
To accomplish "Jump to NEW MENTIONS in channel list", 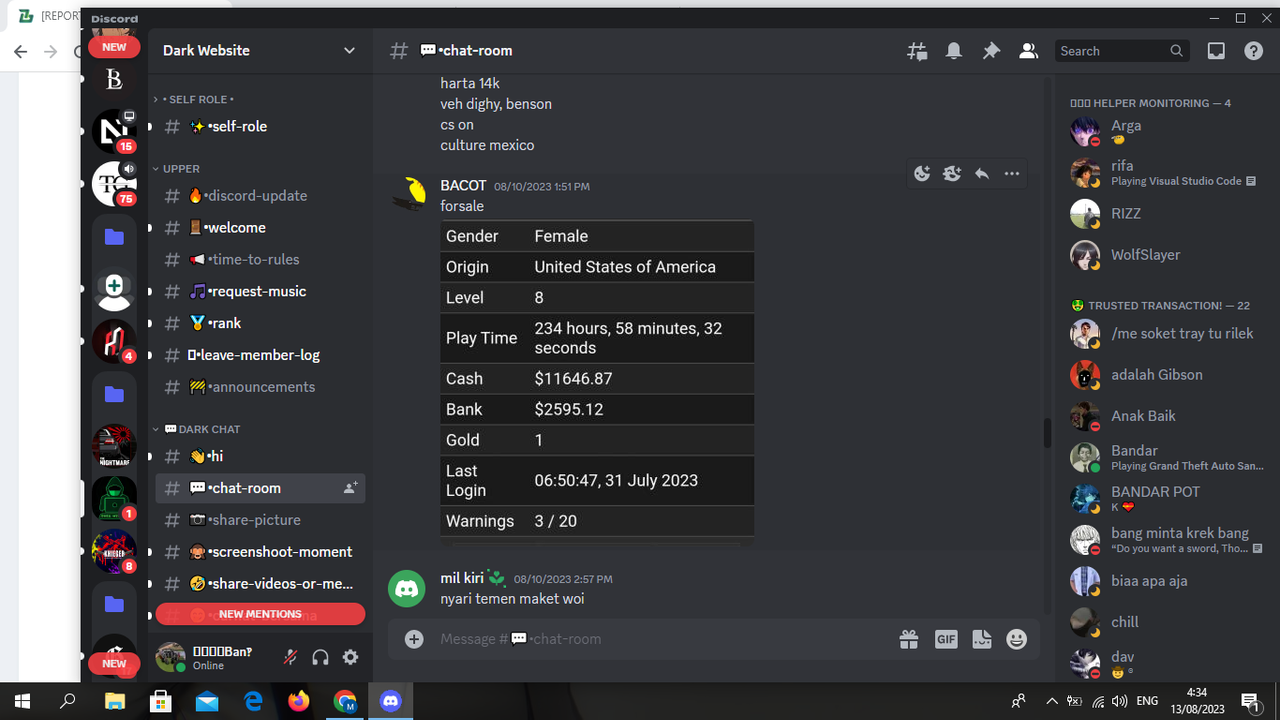I will point(260,614).
